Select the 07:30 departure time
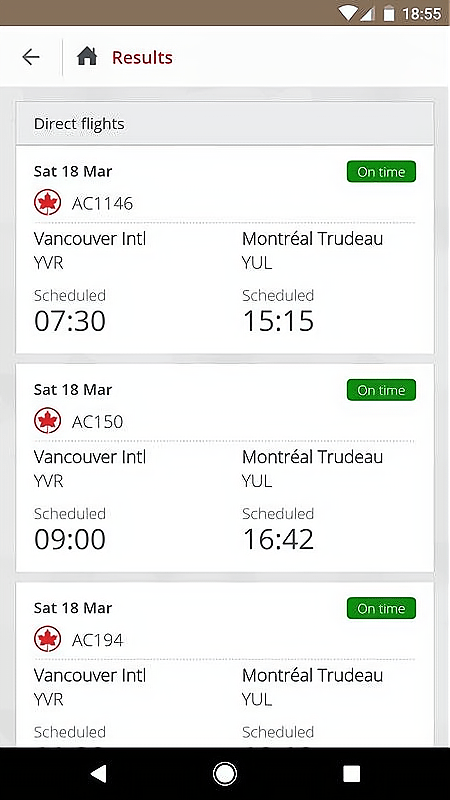450x800 pixels. click(70, 321)
